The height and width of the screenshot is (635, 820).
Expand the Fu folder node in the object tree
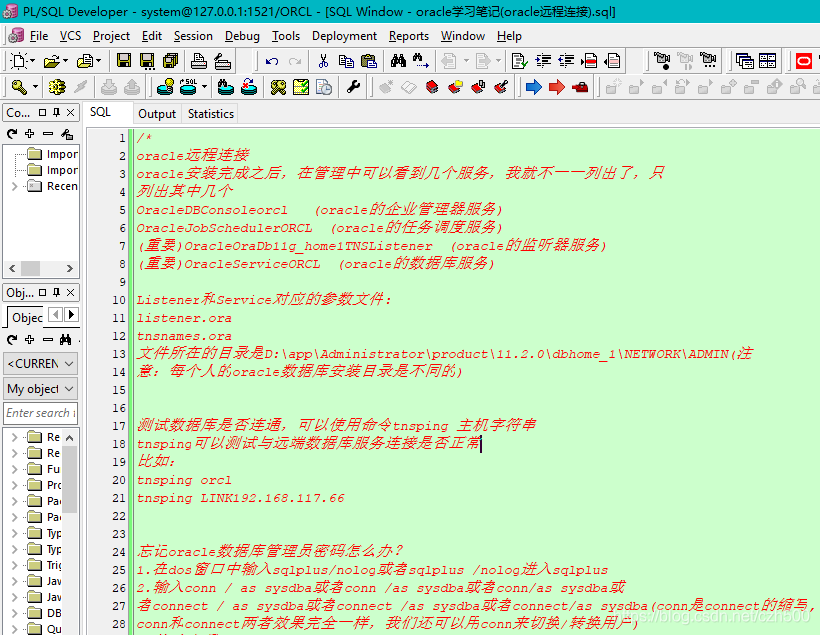[15, 469]
